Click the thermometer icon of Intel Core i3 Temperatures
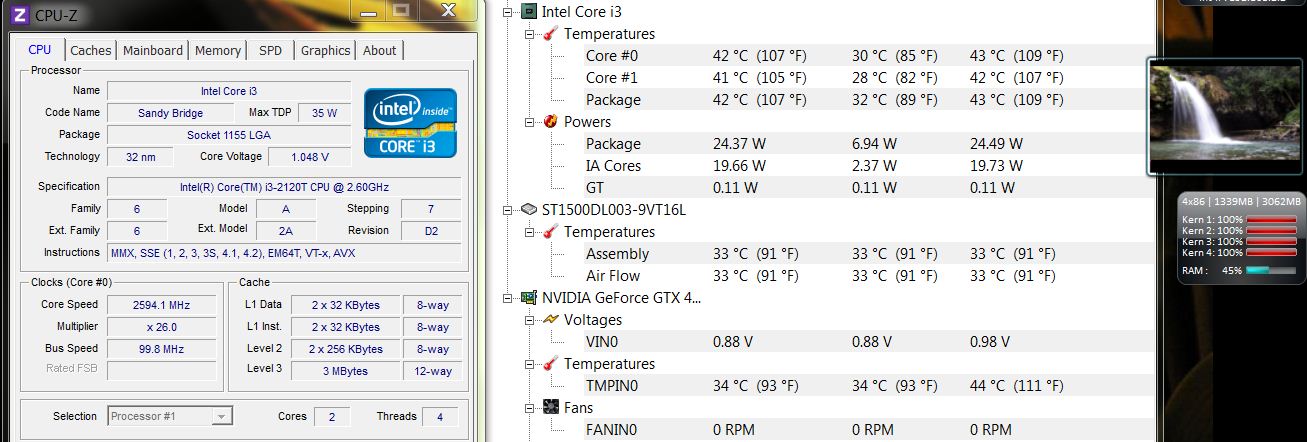Screen dimensions: 1307x442 (x=549, y=34)
